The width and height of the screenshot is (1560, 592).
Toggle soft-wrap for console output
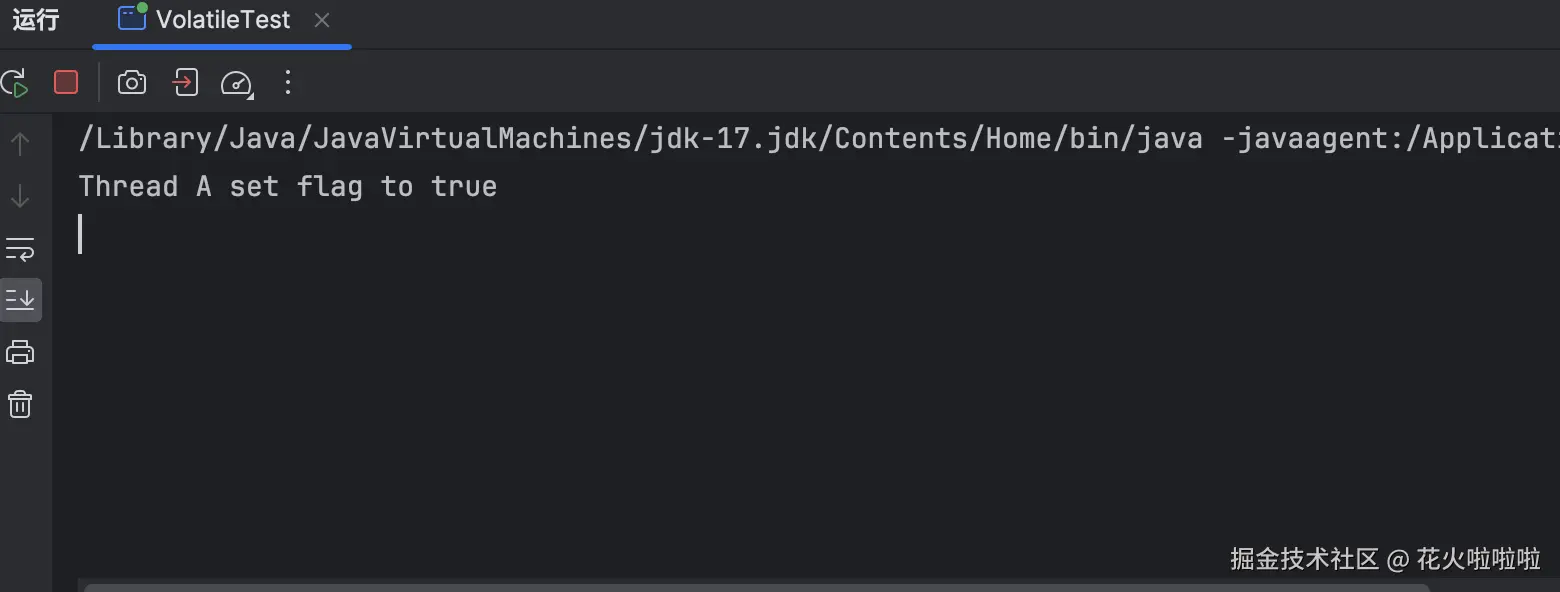tap(20, 248)
